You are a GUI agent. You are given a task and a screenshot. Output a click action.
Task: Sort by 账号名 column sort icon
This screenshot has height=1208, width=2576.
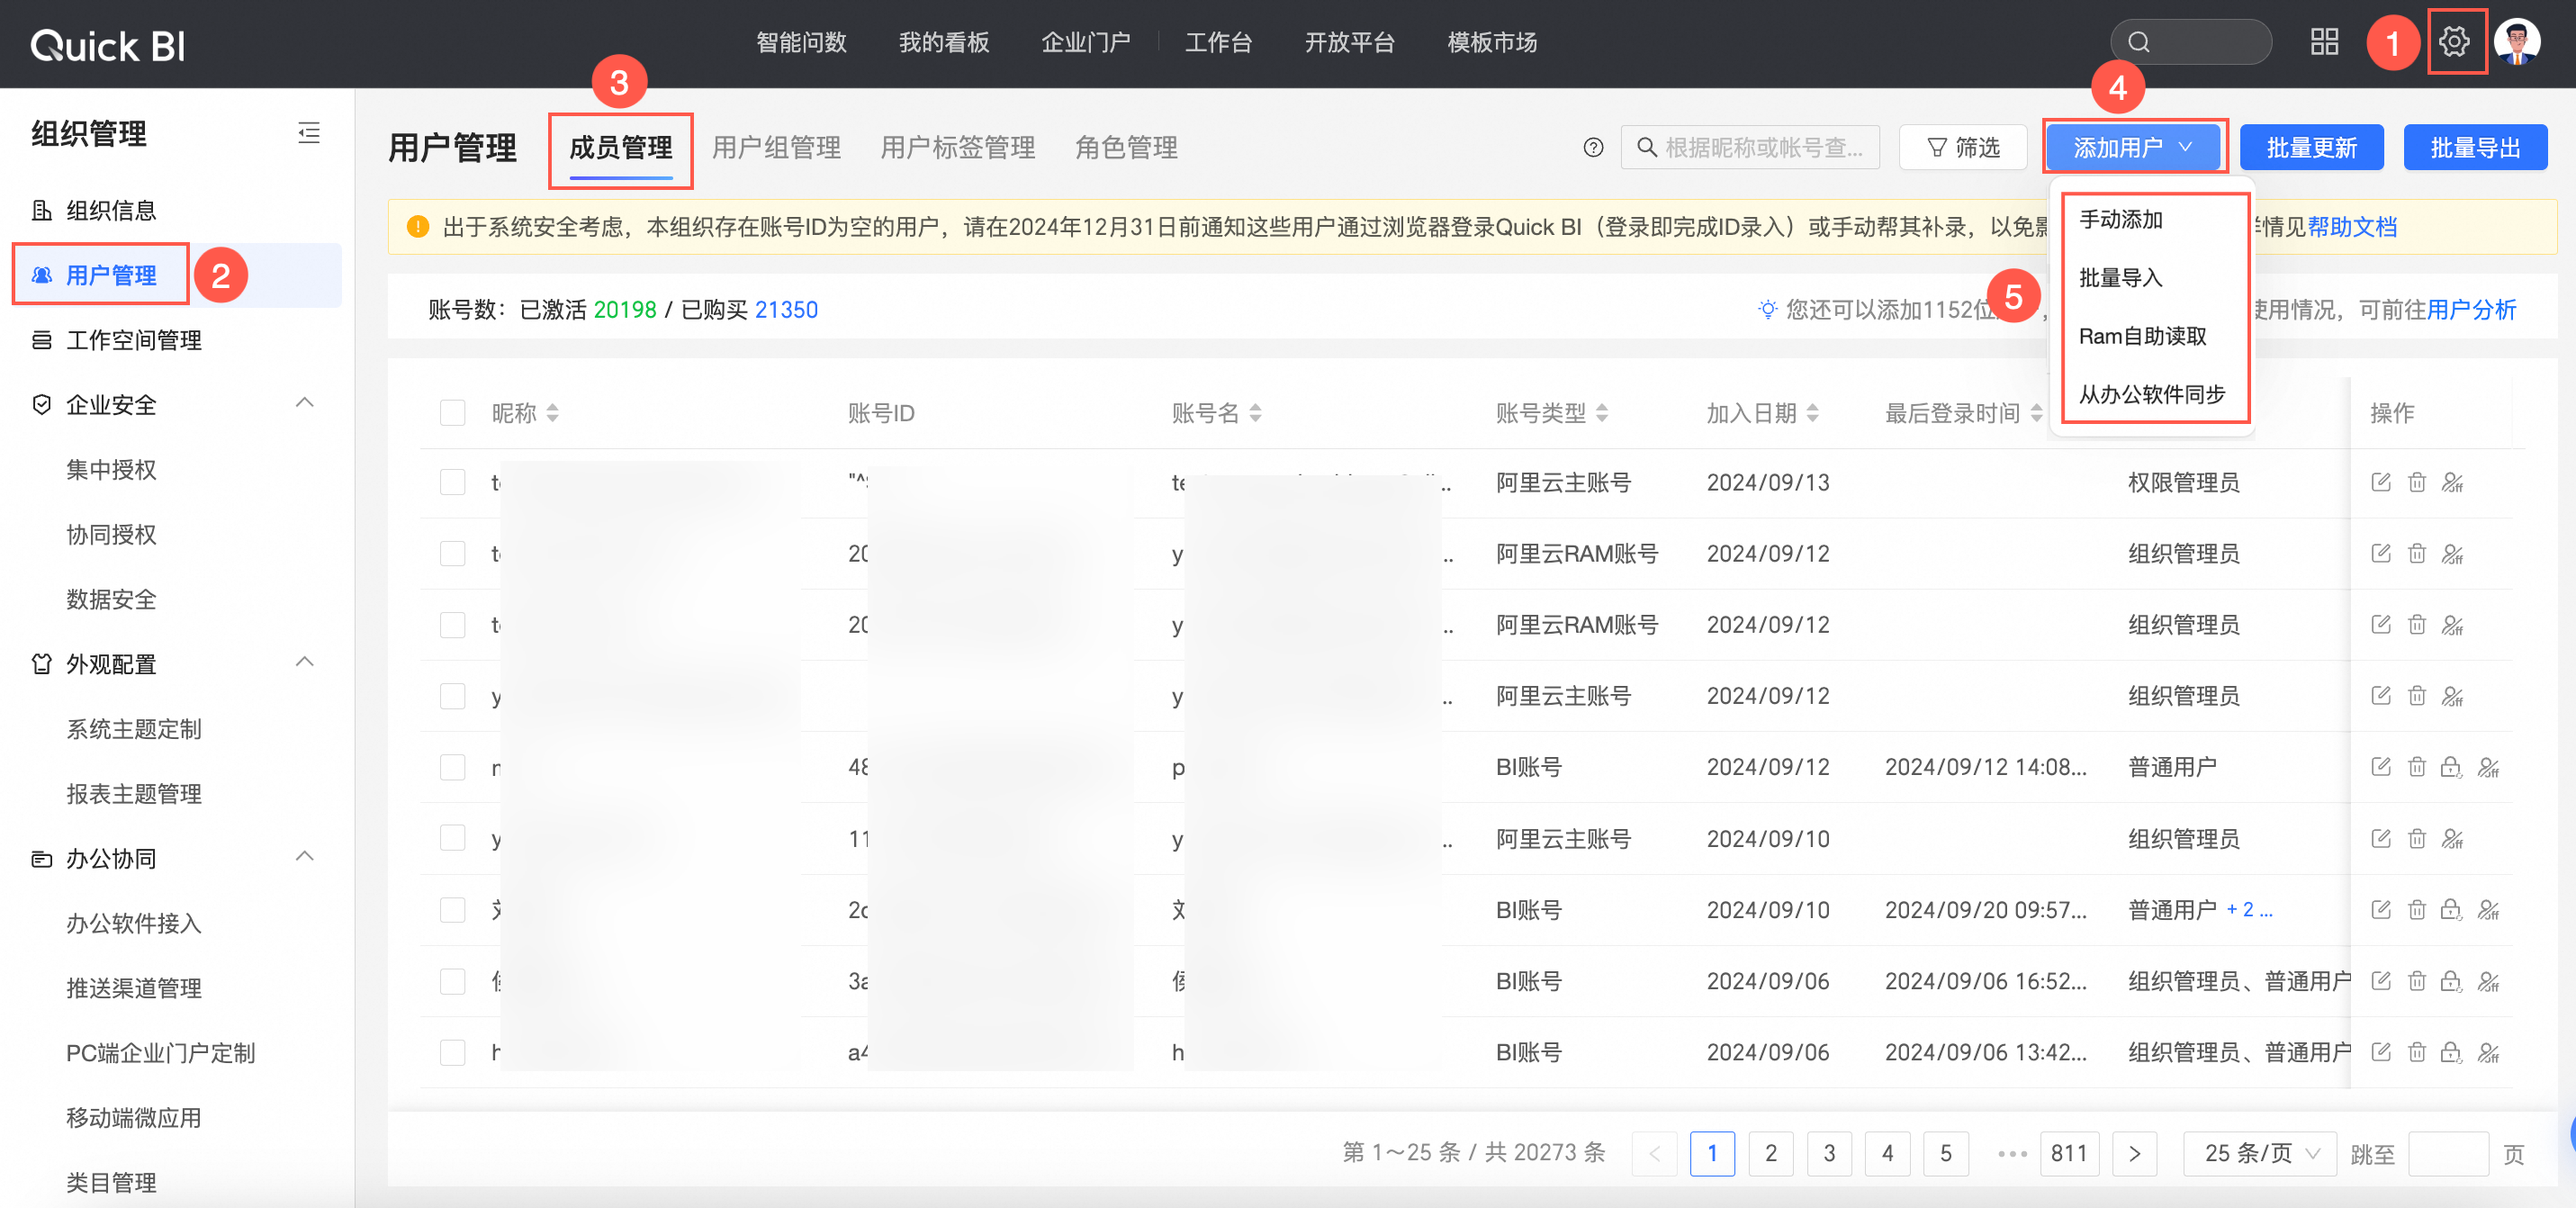click(x=1255, y=413)
